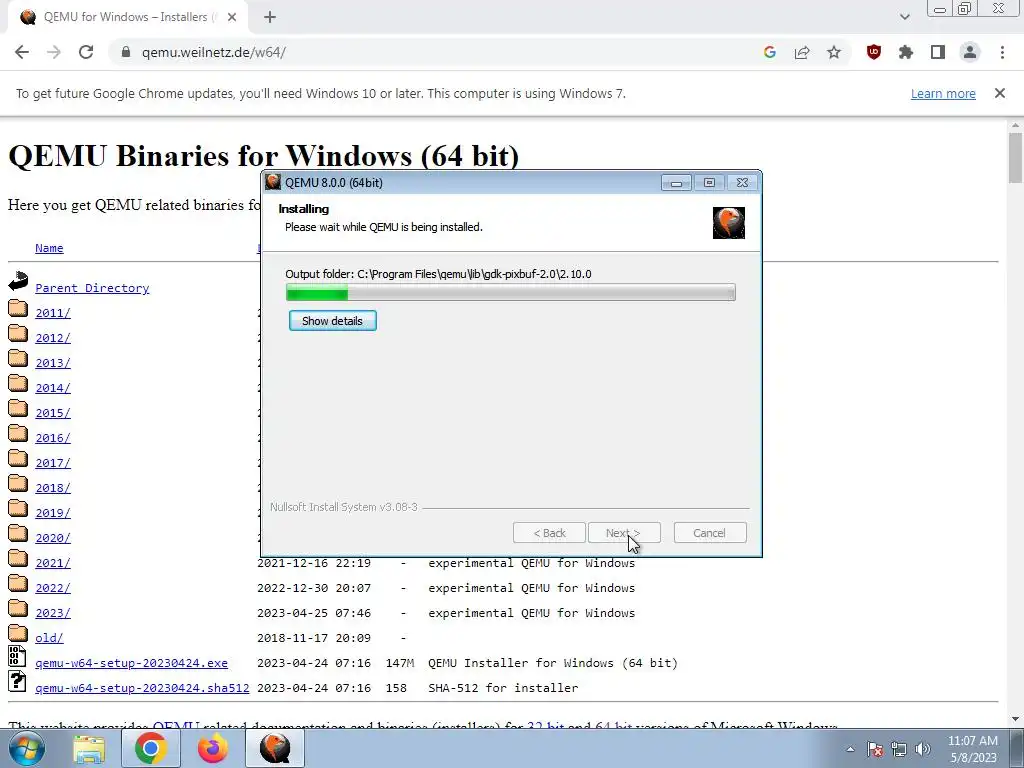Image resolution: width=1024 pixels, height=768 pixels.
Task: Open the network tray icon
Action: click(899, 749)
